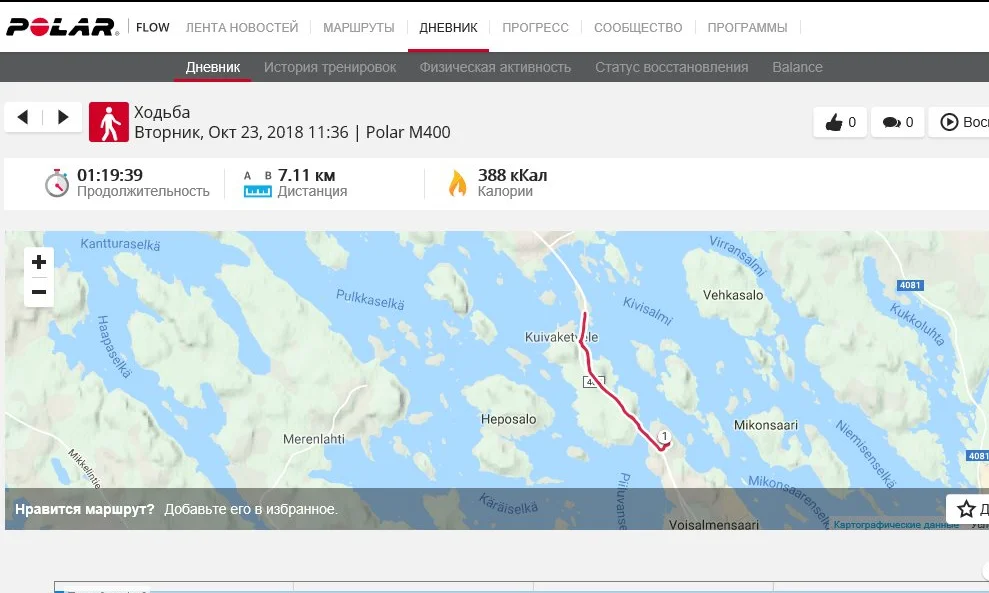
Task: Open the Прогресс section
Action: (x=535, y=28)
